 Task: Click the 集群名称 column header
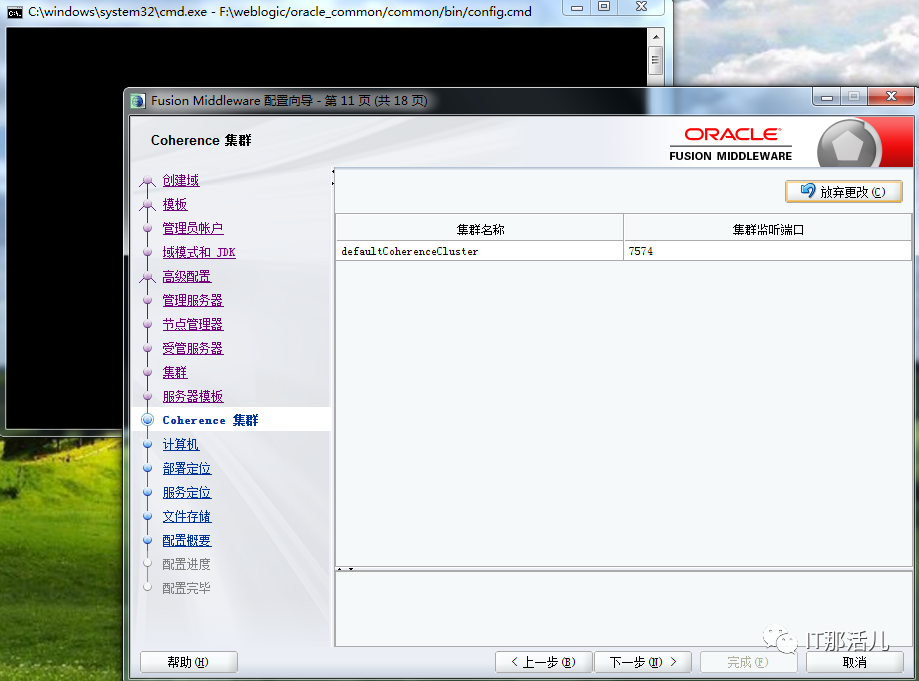[x=479, y=229]
